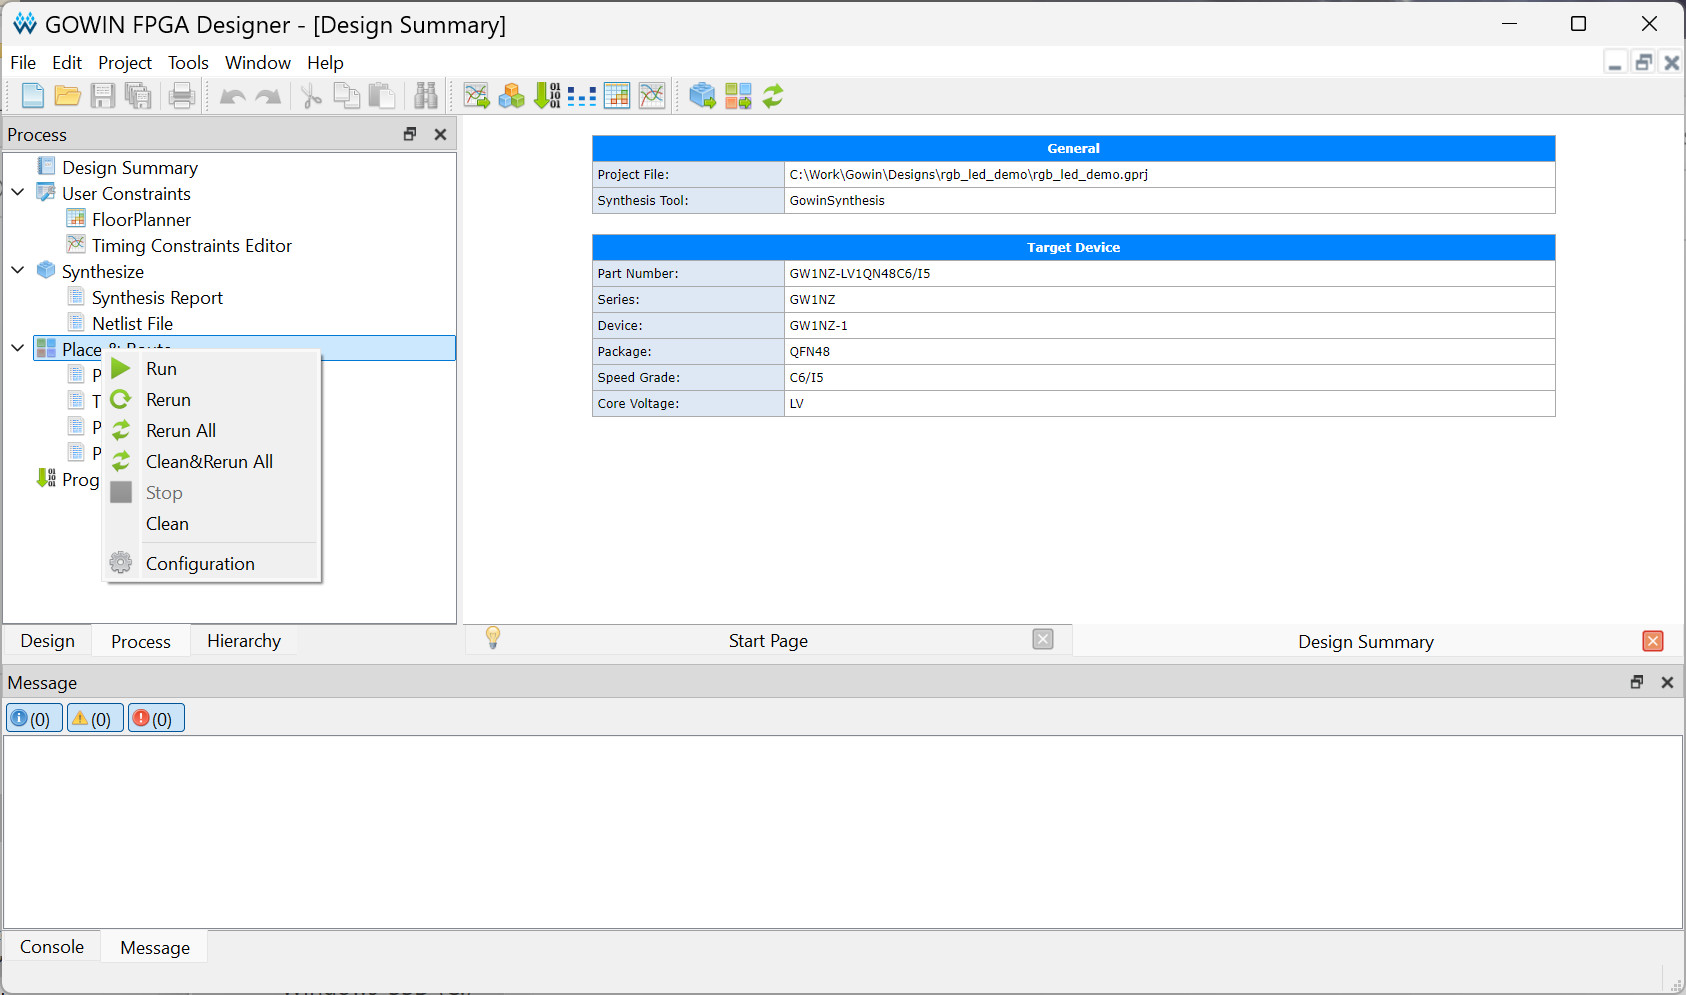
Task: Switch to the Design Summary document tab
Action: coord(1366,641)
